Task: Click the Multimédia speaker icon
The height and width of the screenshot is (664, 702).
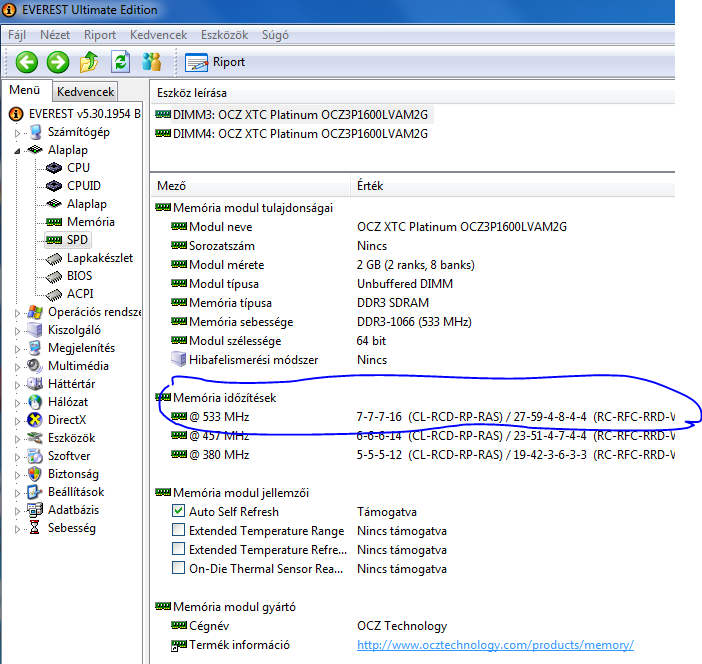Action: coord(34,366)
